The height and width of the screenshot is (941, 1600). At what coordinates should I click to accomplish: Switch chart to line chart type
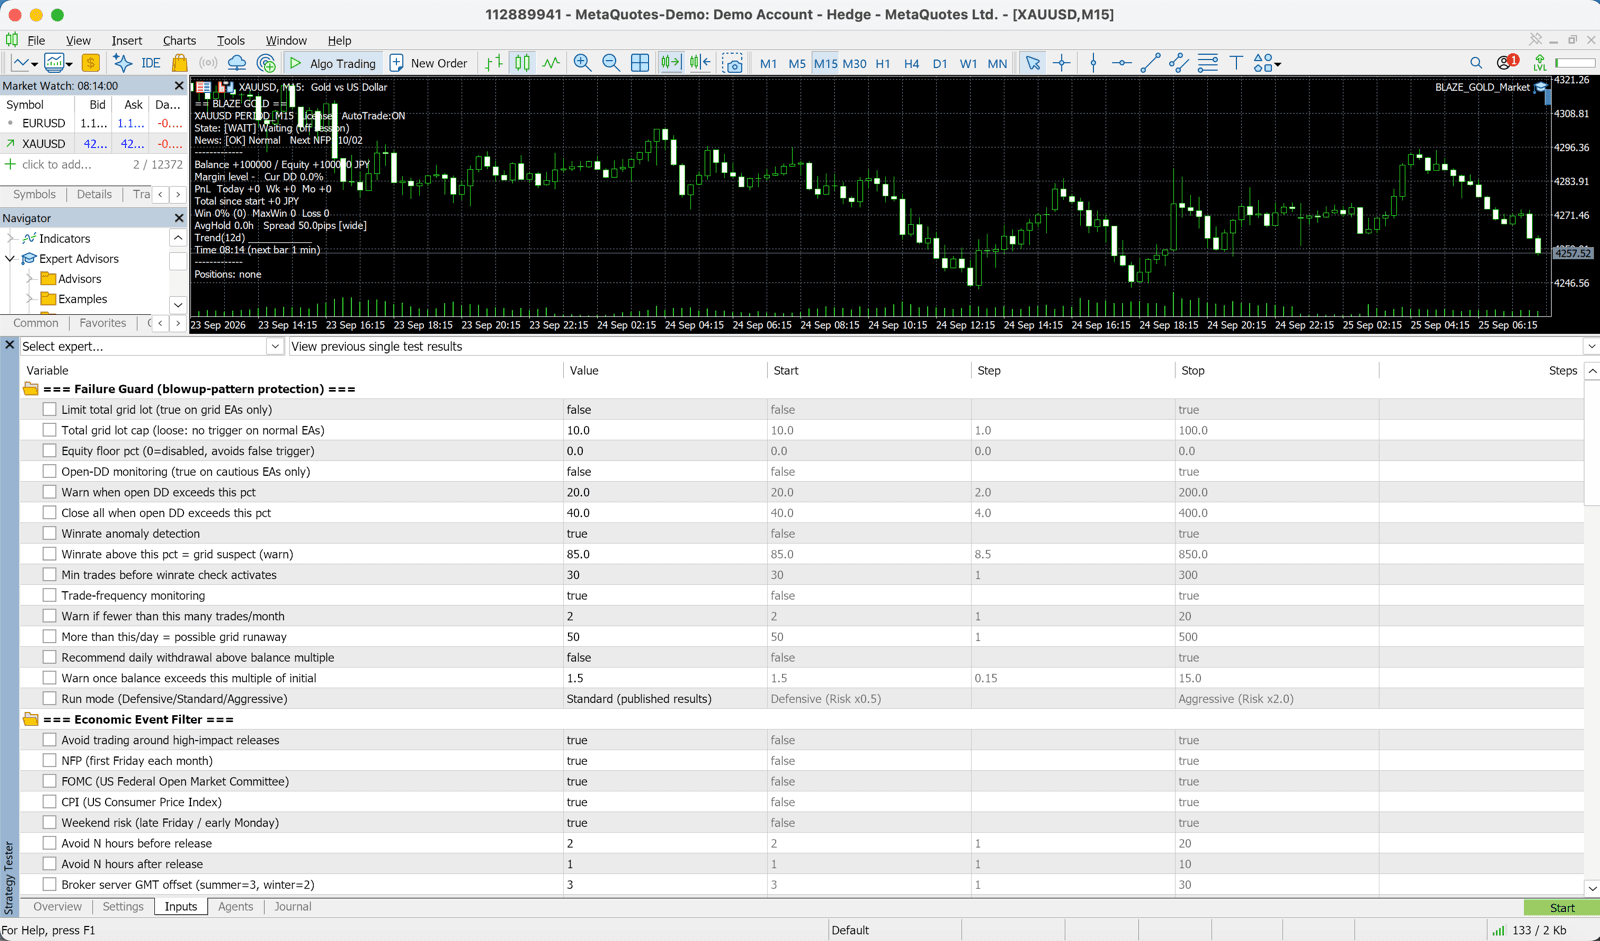[x=551, y=63]
